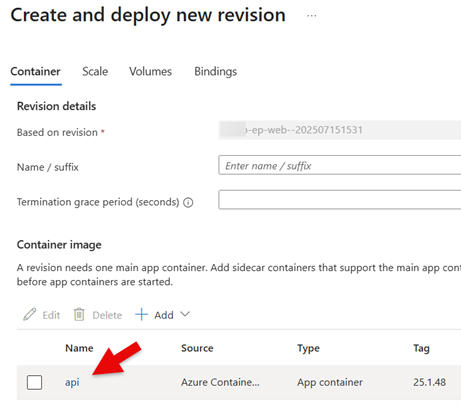Click the Add plus icon
This screenshot has height=405, width=461.
[x=141, y=314]
